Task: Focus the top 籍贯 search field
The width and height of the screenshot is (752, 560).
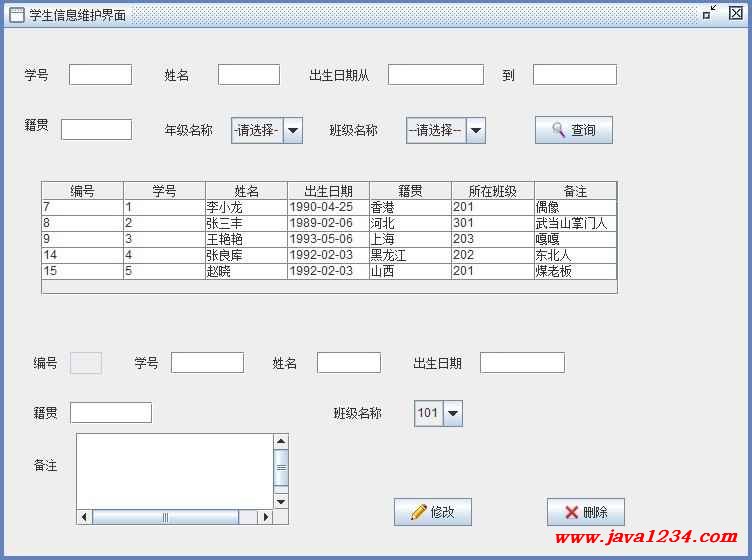Action: pos(96,129)
